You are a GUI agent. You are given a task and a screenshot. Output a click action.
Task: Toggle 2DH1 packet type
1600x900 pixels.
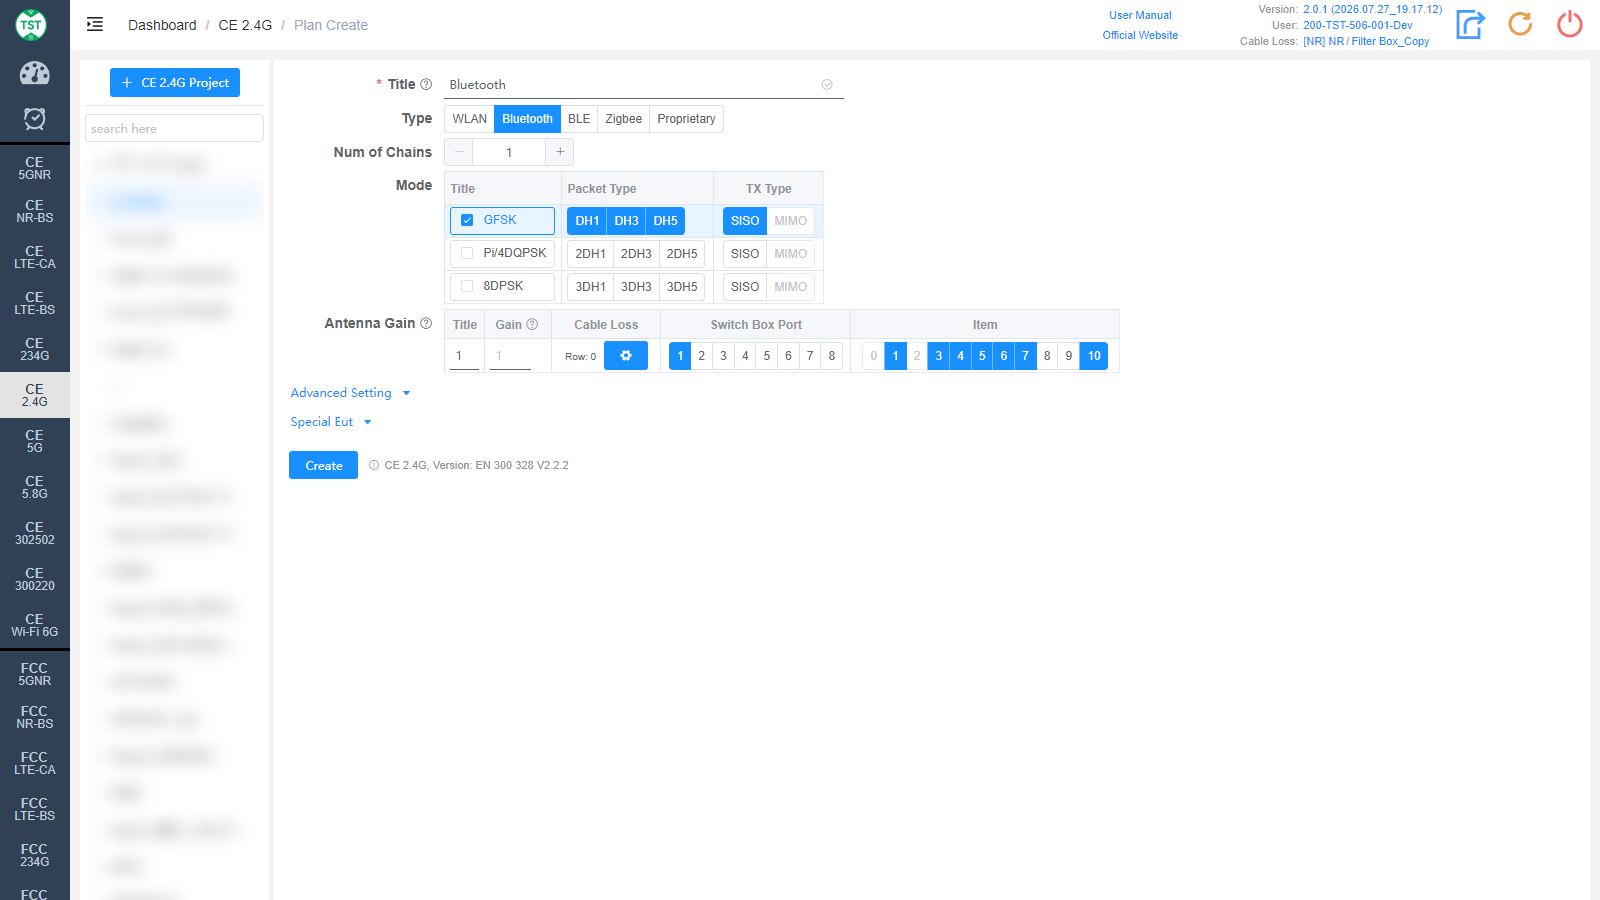(590, 254)
